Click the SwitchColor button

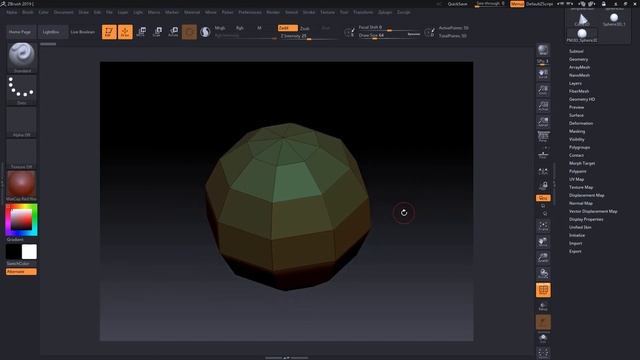18,264
